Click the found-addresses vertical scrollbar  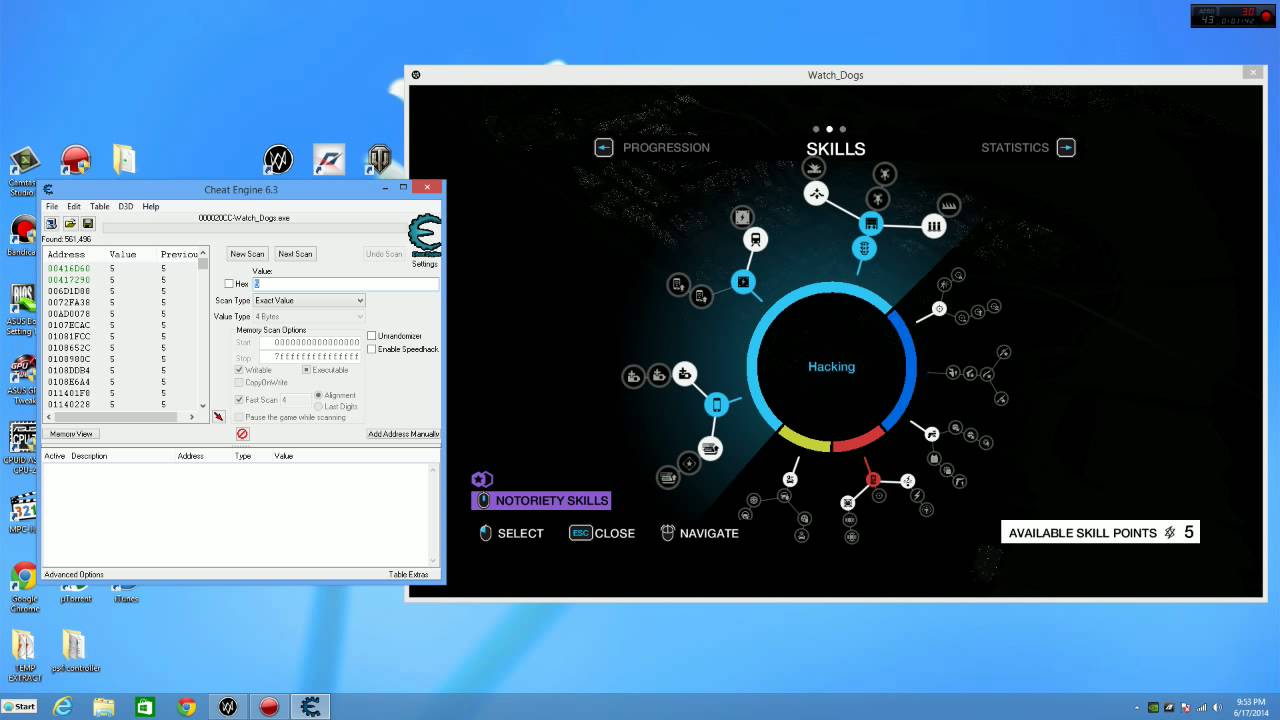click(x=203, y=329)
